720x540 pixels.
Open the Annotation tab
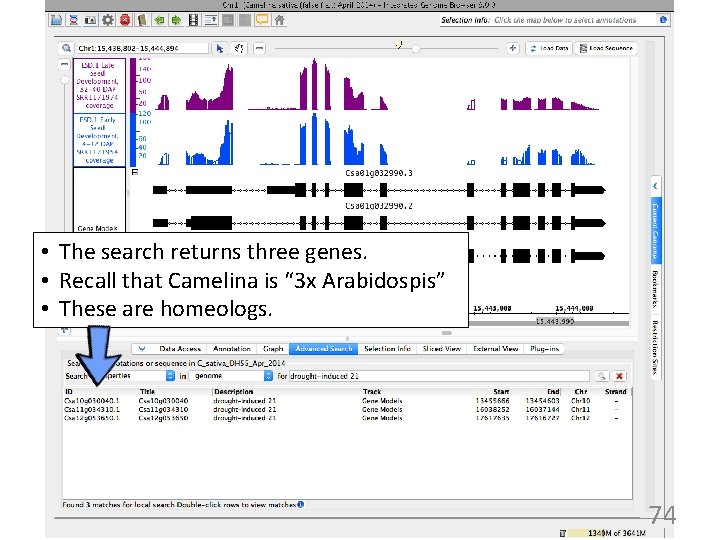tap(232, 349)
